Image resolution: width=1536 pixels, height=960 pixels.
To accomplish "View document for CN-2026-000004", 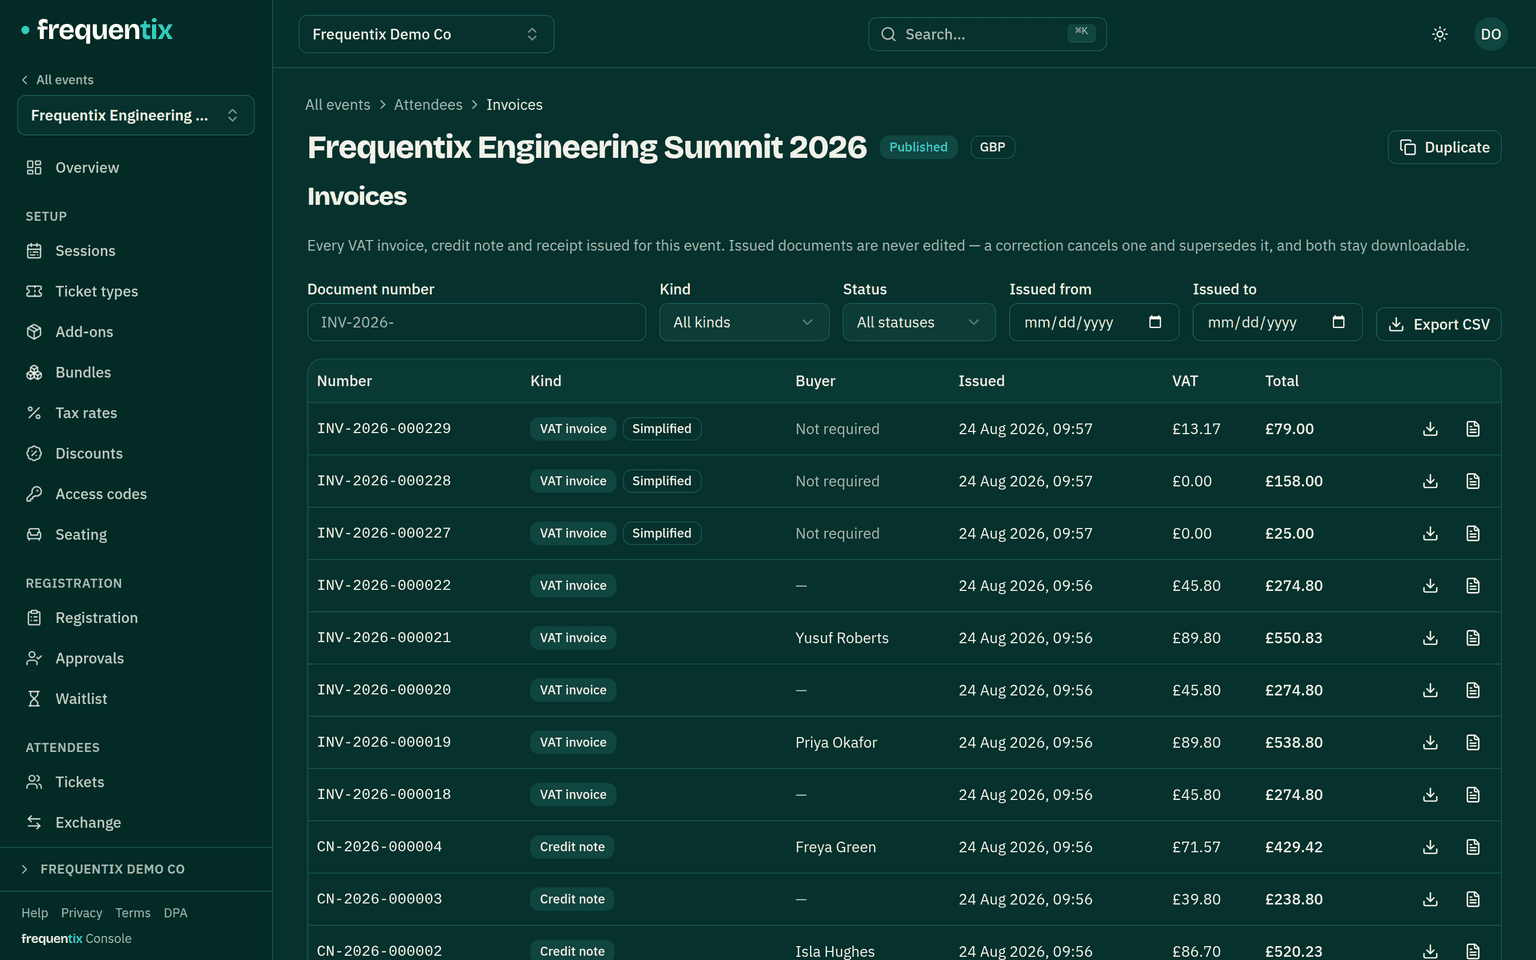I will point(1473,847).
